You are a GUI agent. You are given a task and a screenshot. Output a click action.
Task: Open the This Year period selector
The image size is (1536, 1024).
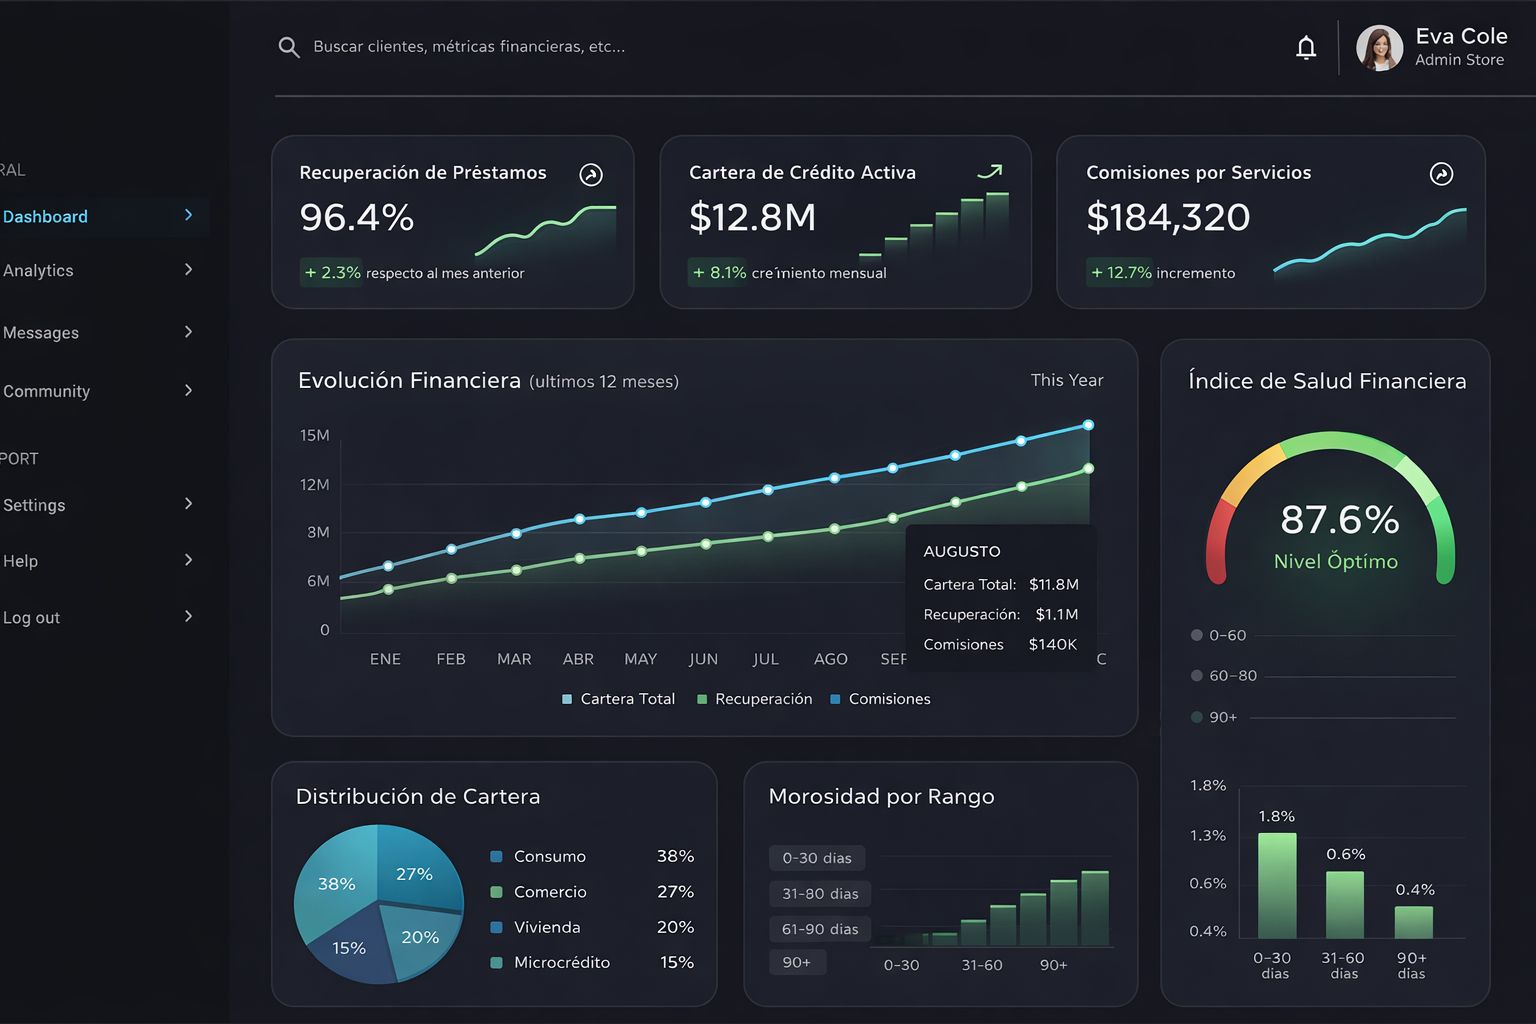tap(1067, 380)
